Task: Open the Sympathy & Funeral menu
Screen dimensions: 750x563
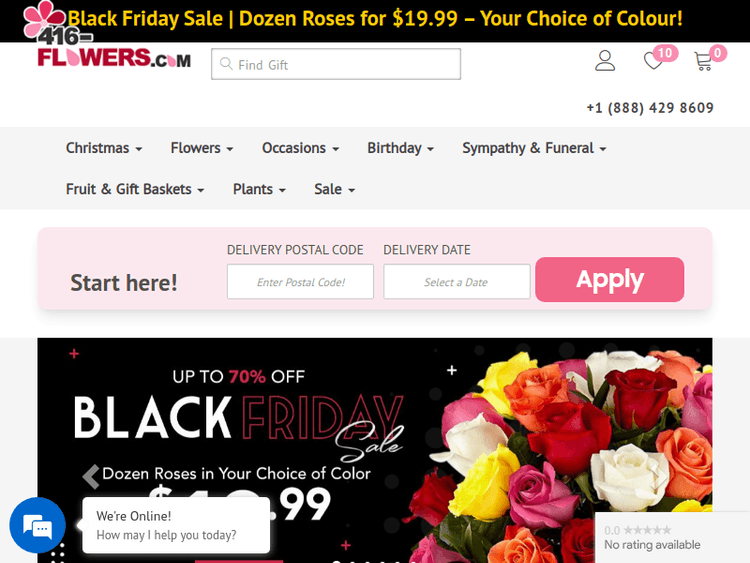Action: (534, 148)
